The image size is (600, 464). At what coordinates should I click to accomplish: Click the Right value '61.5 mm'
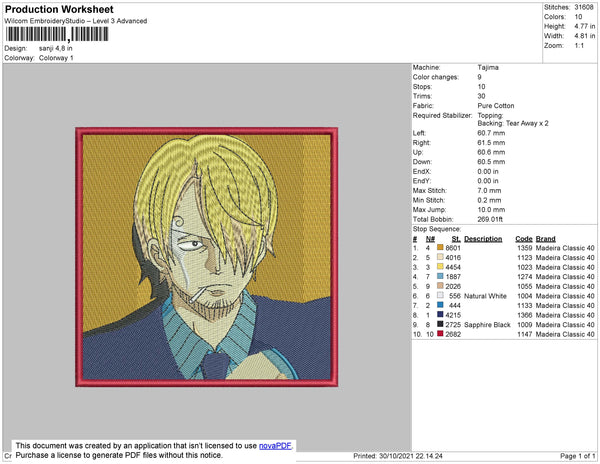[491, 143]
